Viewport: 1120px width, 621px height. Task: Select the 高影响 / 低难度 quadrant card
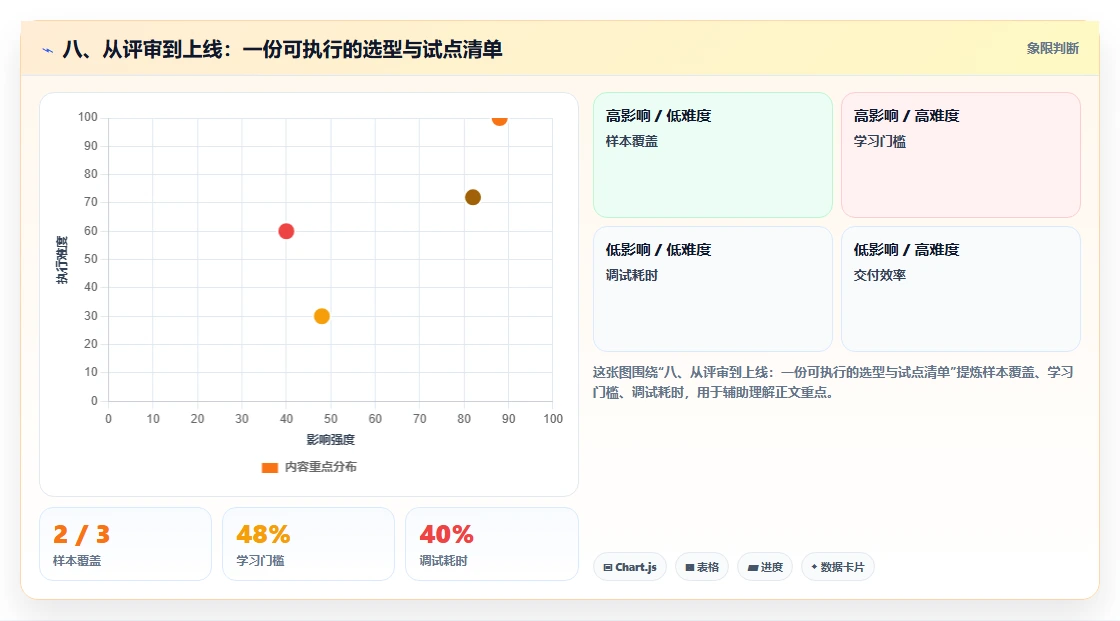713,155
